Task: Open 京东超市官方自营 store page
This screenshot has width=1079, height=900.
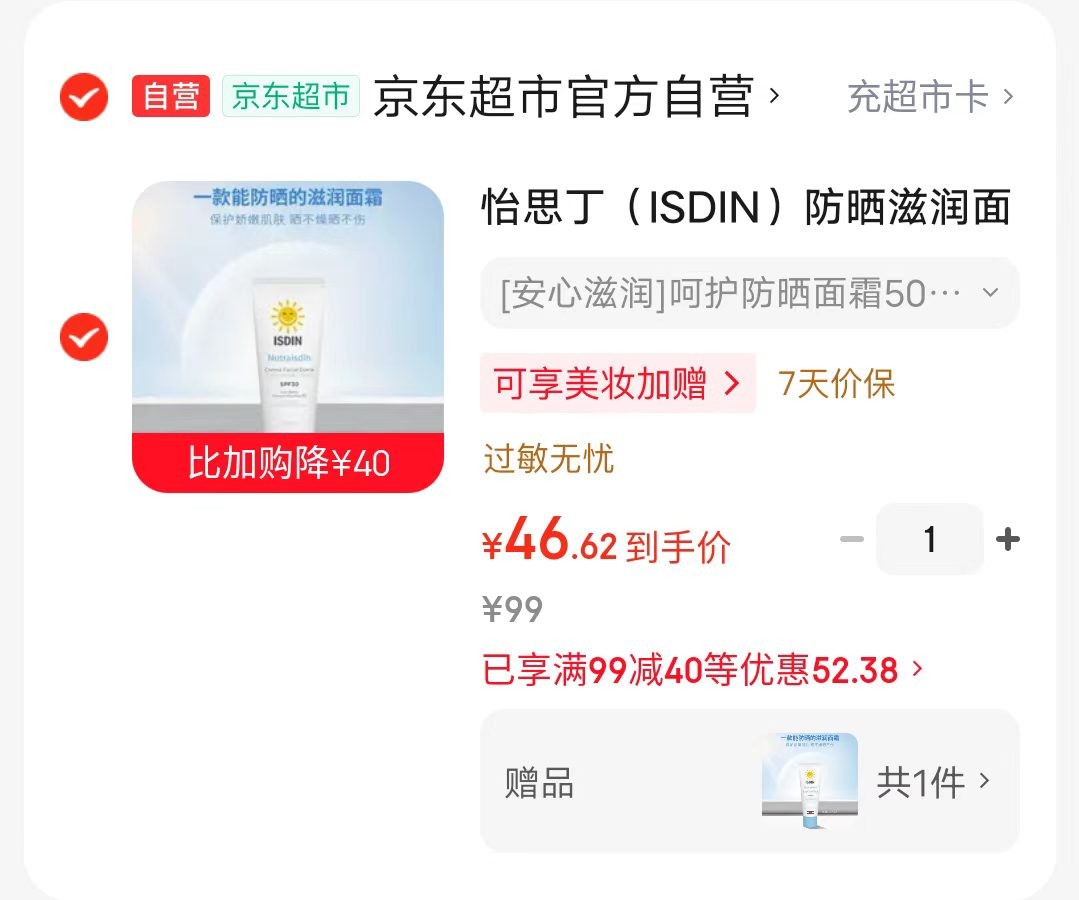Action: tap(563, 98)
